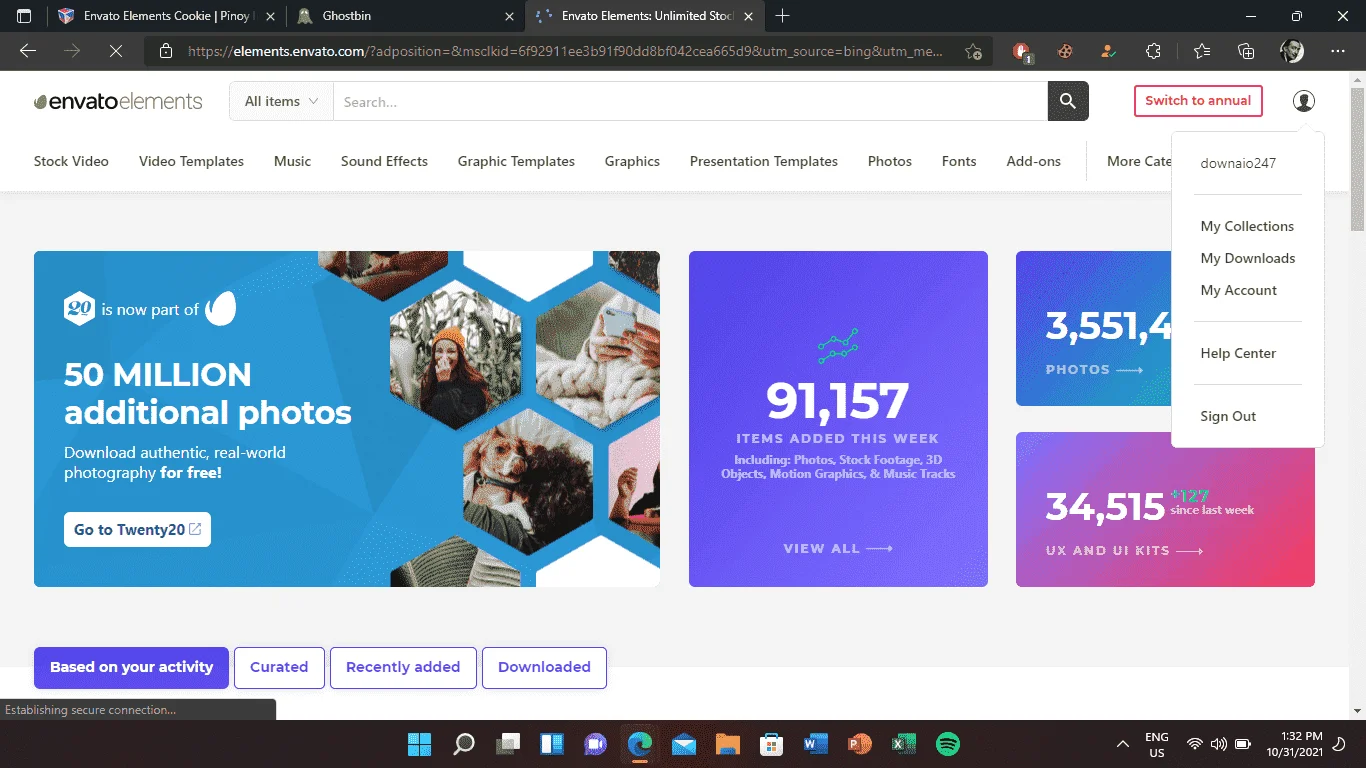1366x768 pixels.
Task: Click the Switch to annual button
Action: (x=1198, y=101)
